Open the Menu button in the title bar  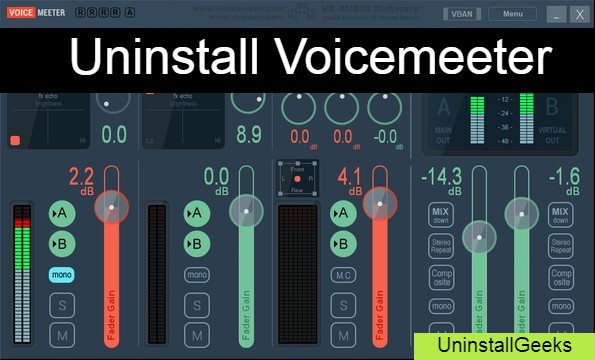(x=513, y=14)
